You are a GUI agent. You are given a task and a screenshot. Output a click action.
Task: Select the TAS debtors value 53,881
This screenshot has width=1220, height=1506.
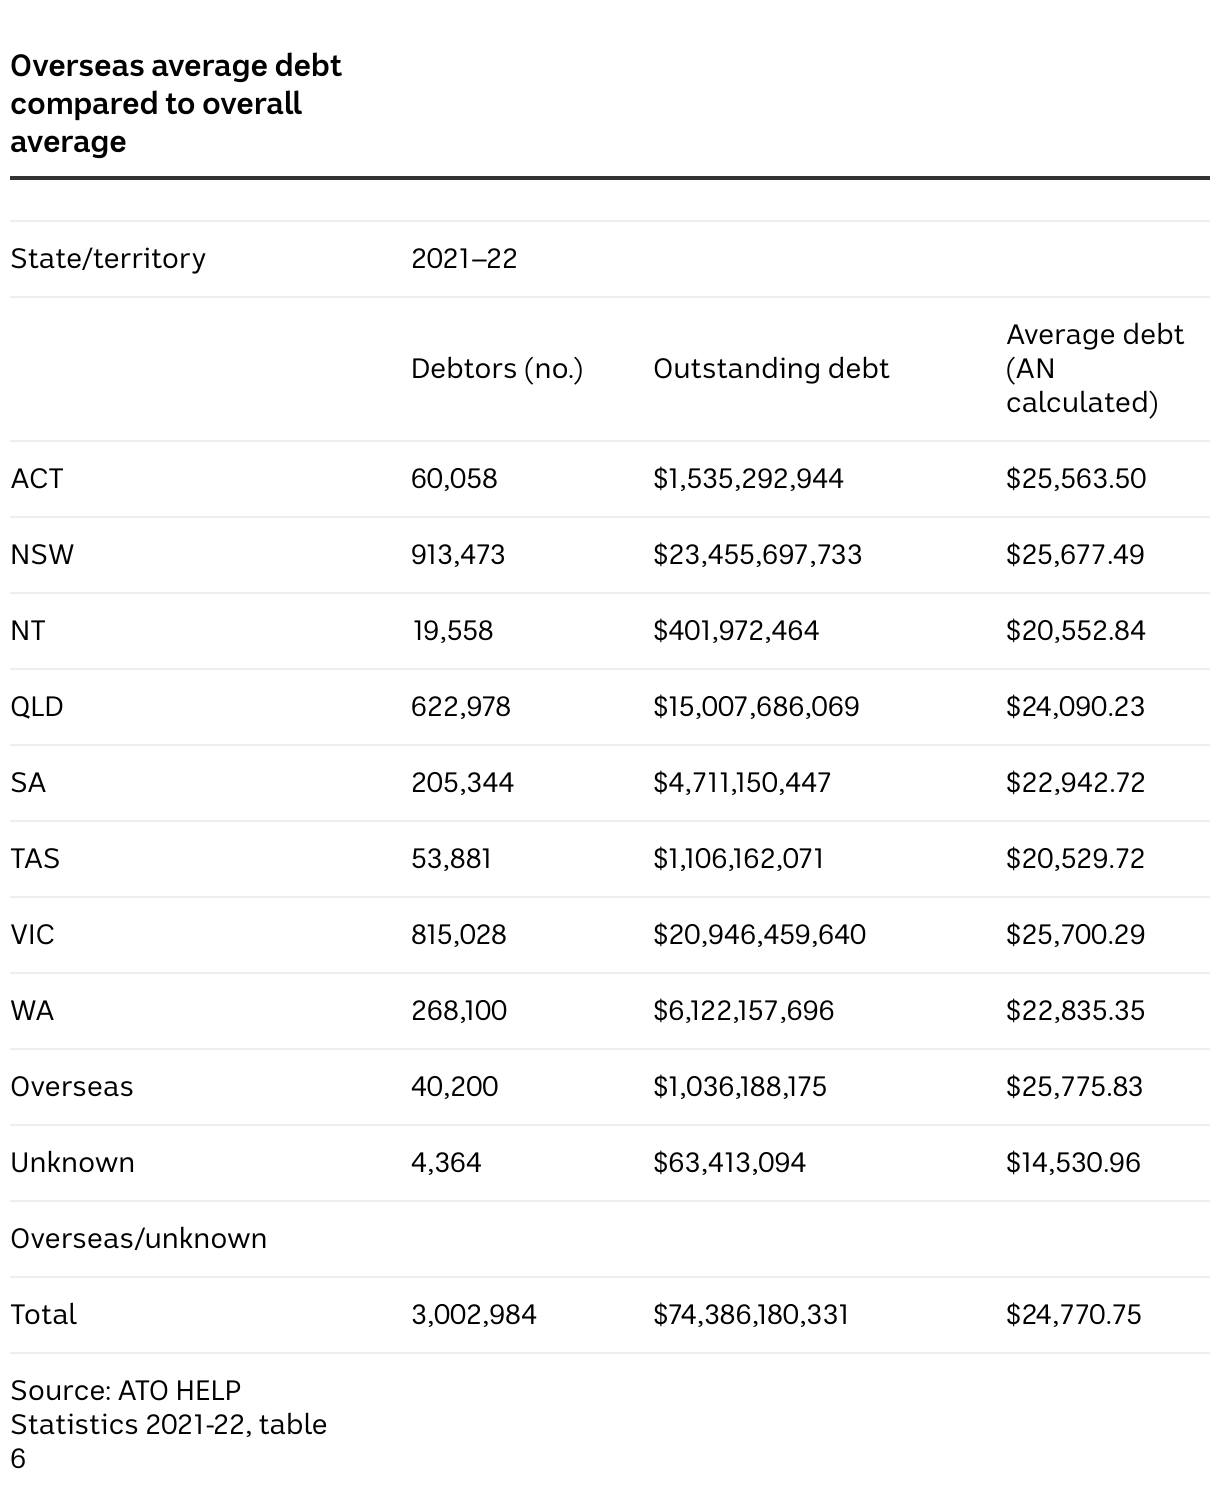point(451,859)
